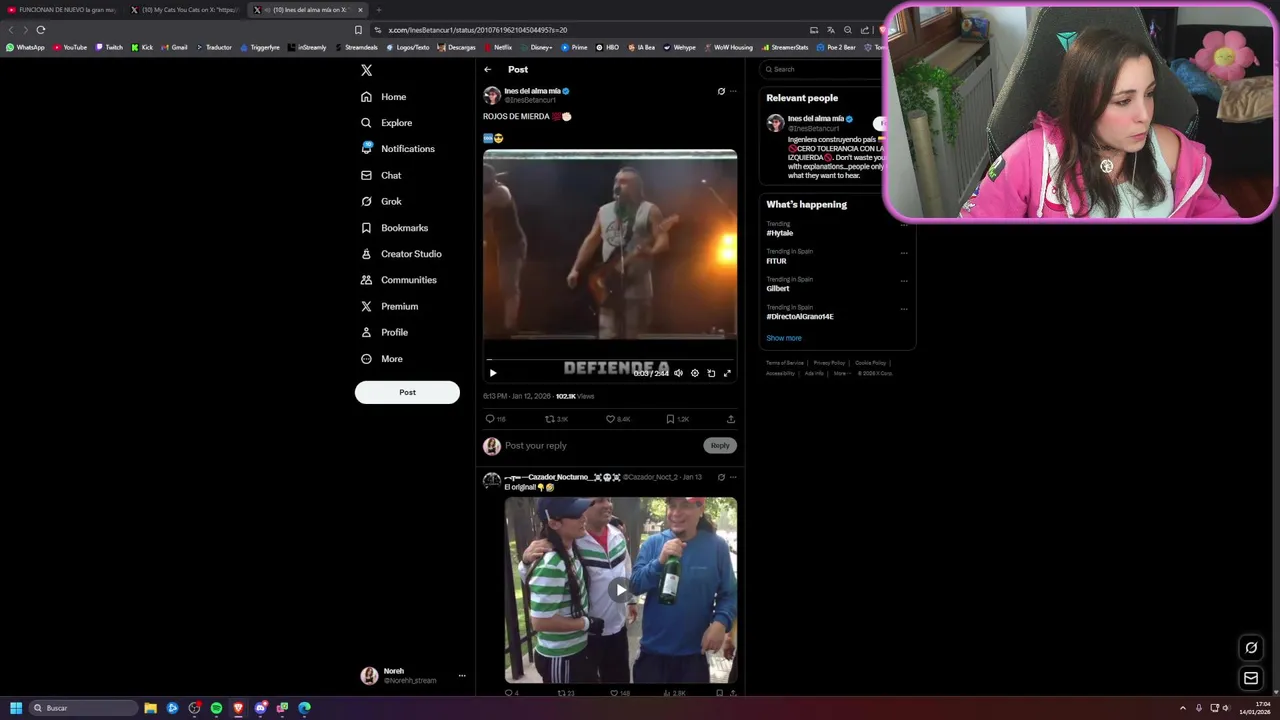Open Notifications in X sidebar

pyautogui.click(x=398, y=149)
